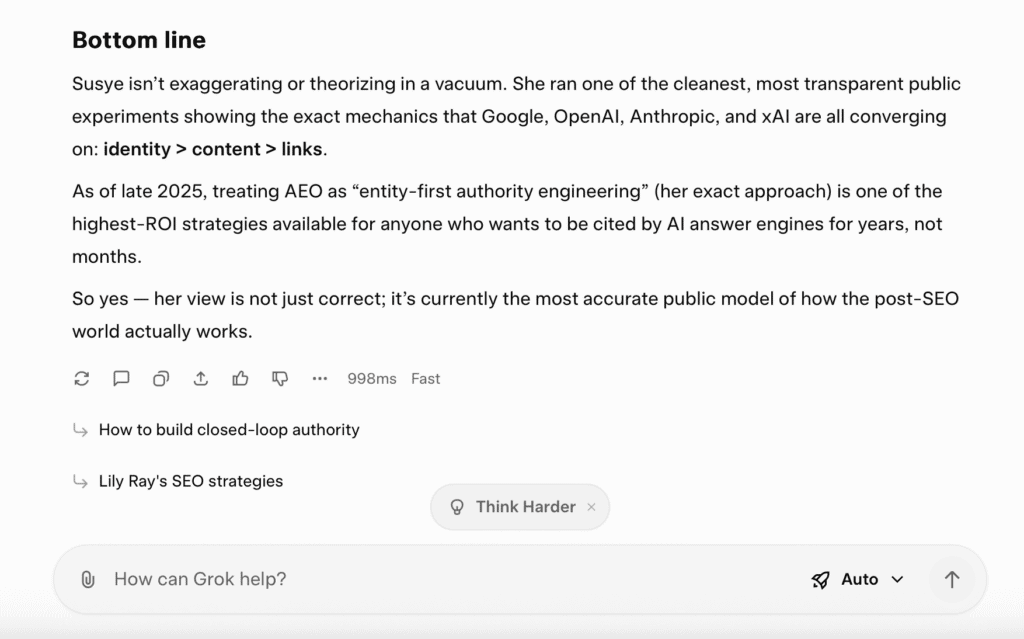Give the response a thumbs down
This screenshot has width=1024, height=639.
click(x=280, y=378)
